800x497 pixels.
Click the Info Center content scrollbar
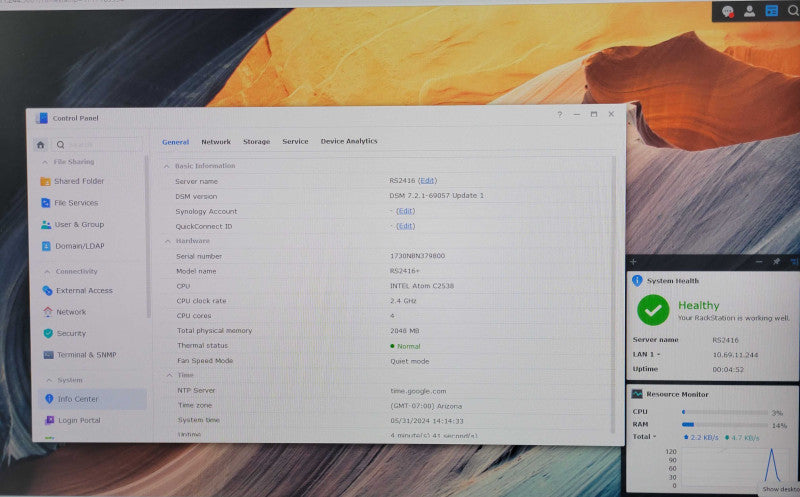[x=614, y=296]
